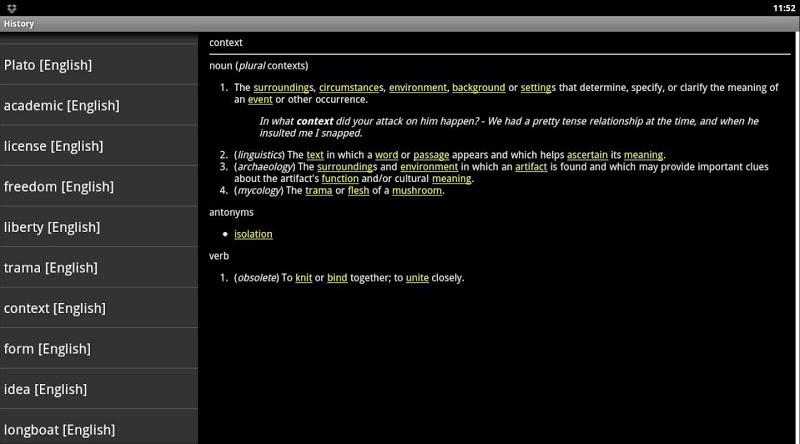This screenshot has height=444, width=800.
Task: Select freedom [English] in history
Action: pos(58,187)
